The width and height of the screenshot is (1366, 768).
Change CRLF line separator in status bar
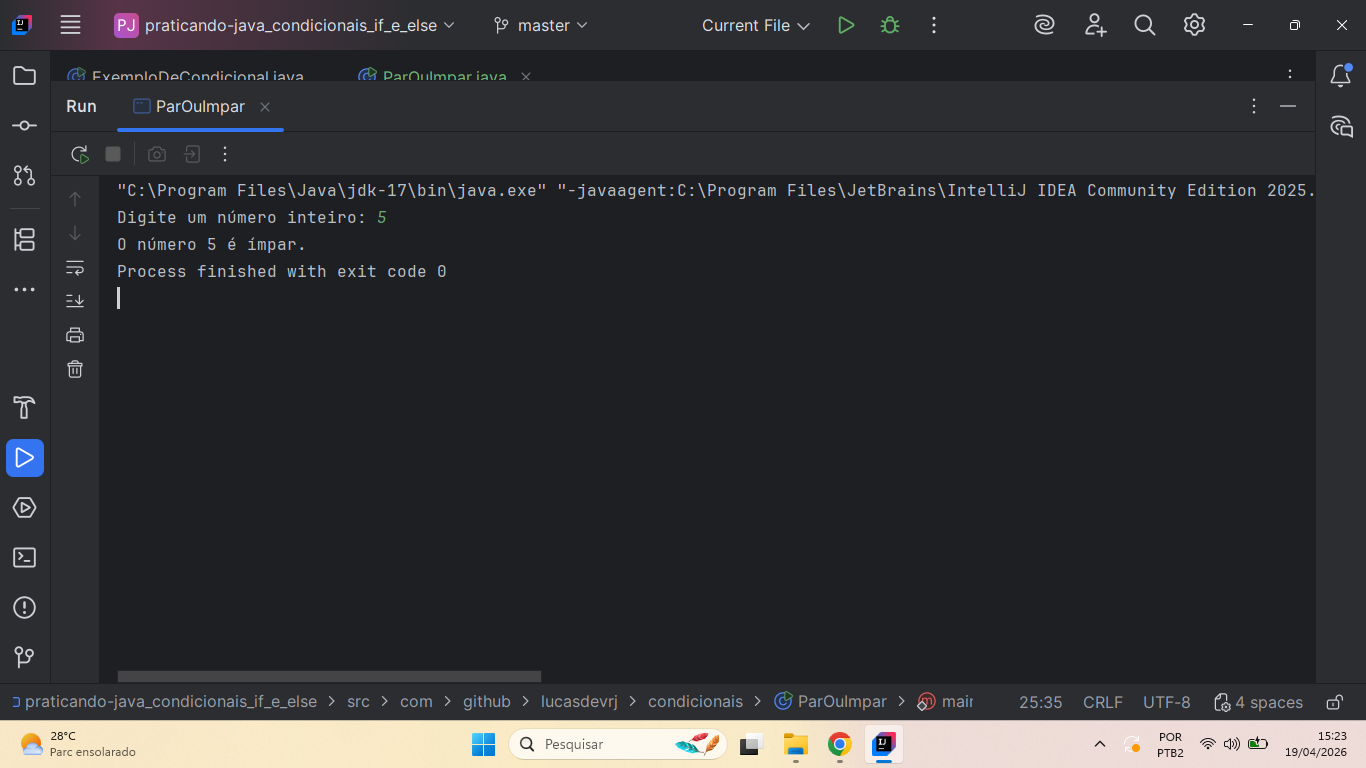tap(1103, 702)
